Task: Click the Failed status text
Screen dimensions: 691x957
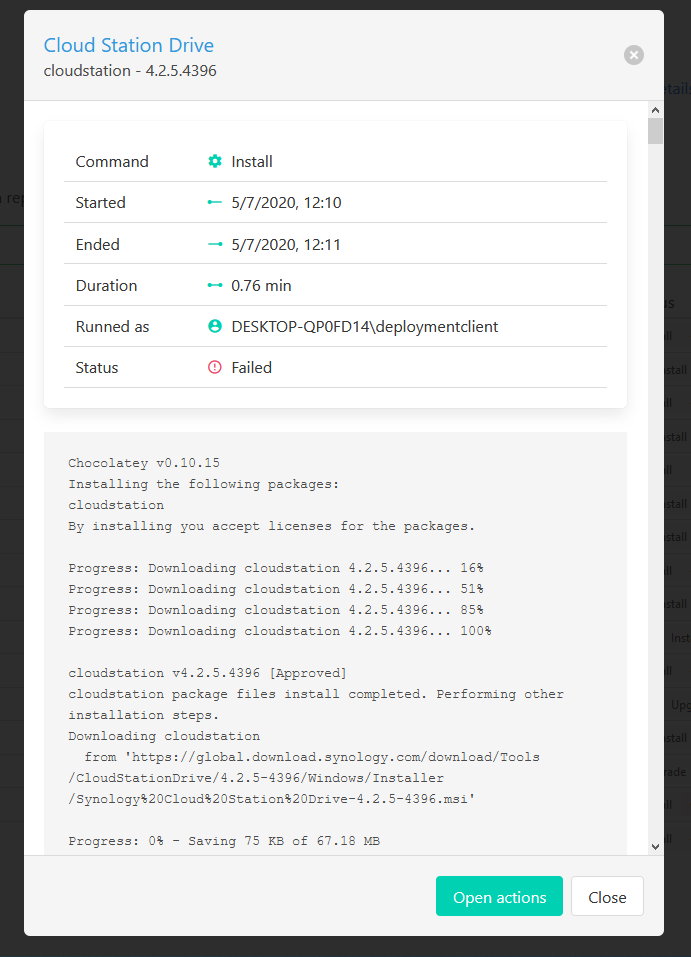Action: tap(251, 367)
